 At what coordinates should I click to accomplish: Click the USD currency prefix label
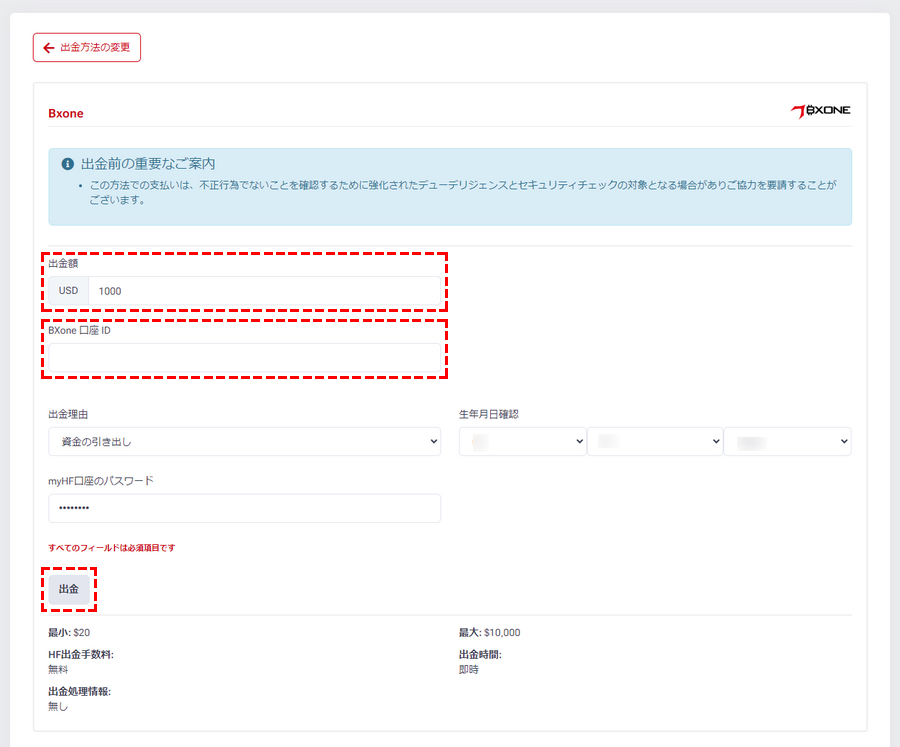(x=68, y=291)
